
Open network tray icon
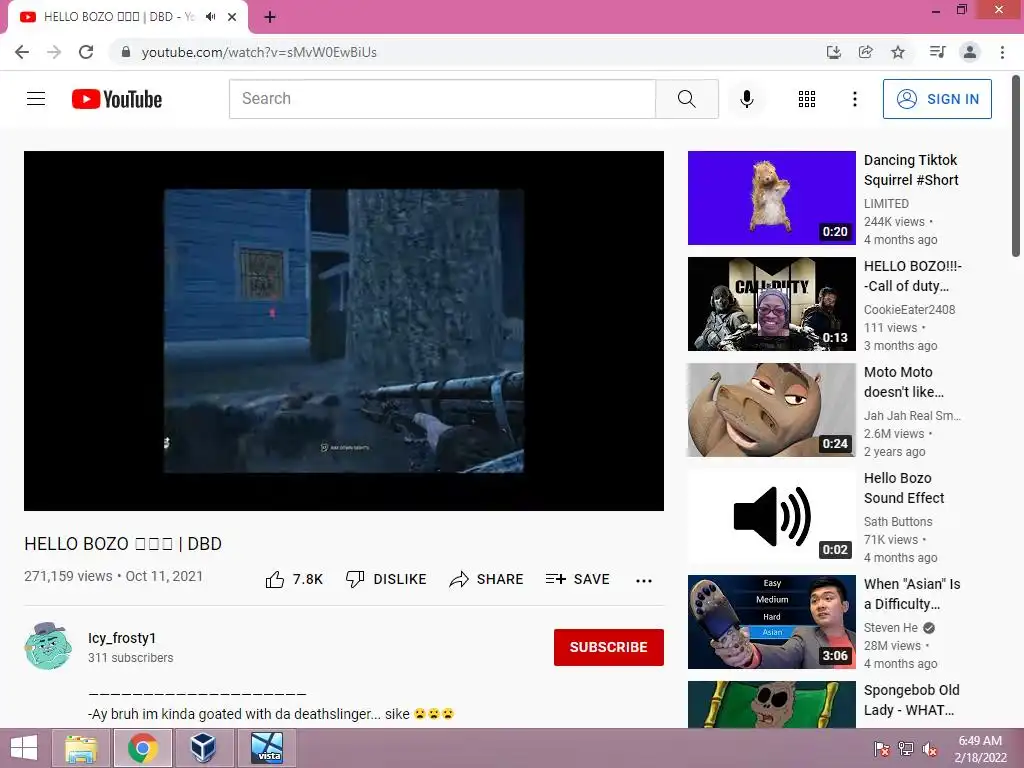pyautogui.click(x=905, y=749)
